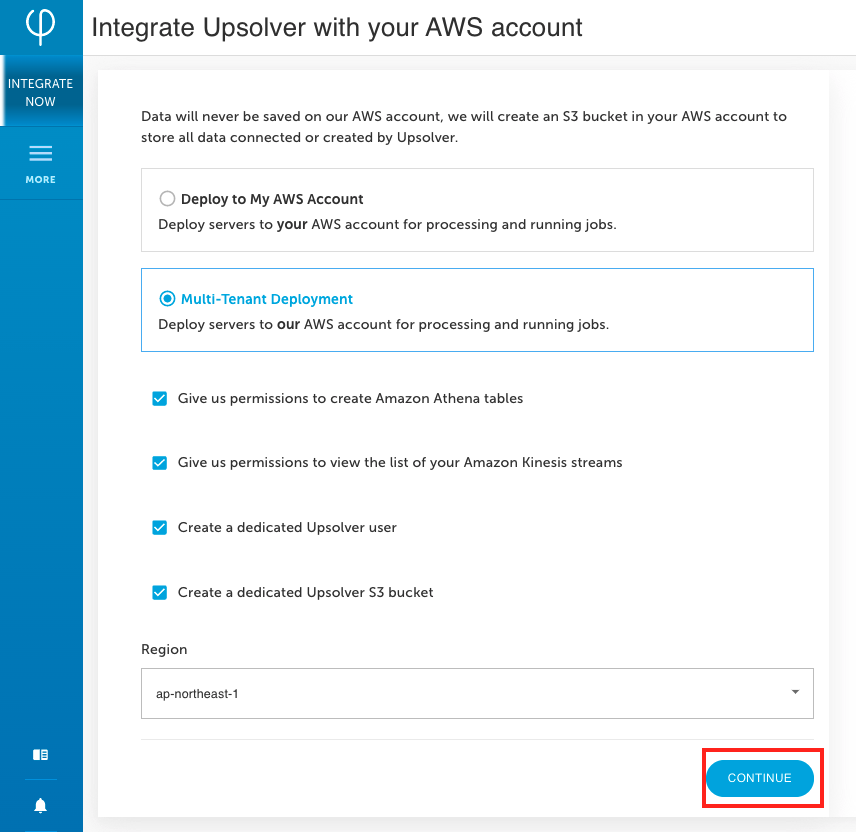Toggle Create a dedicated Upsolver S3 bucket
Screen dimensions: 856x832
tap(159, 592)
